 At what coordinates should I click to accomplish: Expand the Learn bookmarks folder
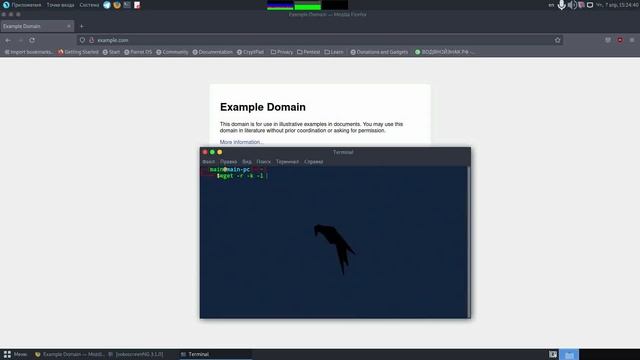coord(334,52)
